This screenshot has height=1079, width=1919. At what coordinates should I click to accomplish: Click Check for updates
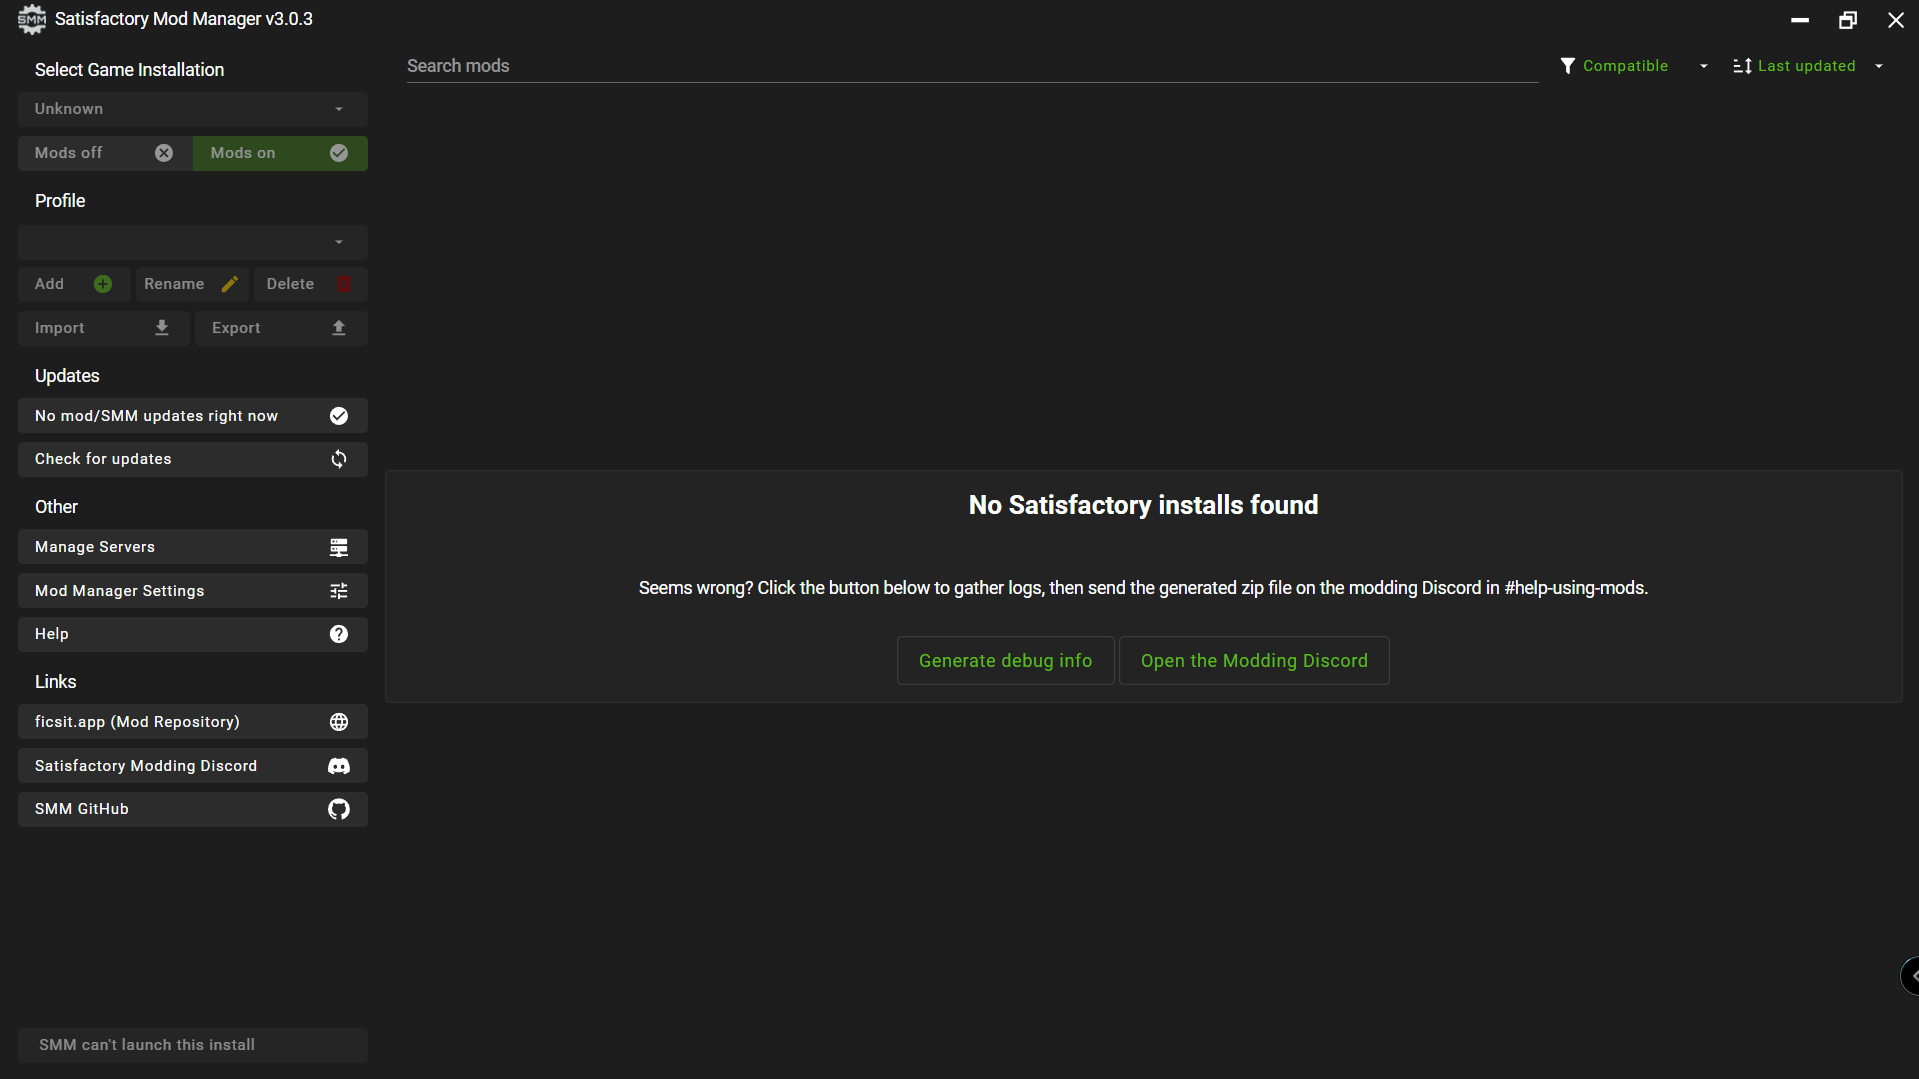pos(193,459)
